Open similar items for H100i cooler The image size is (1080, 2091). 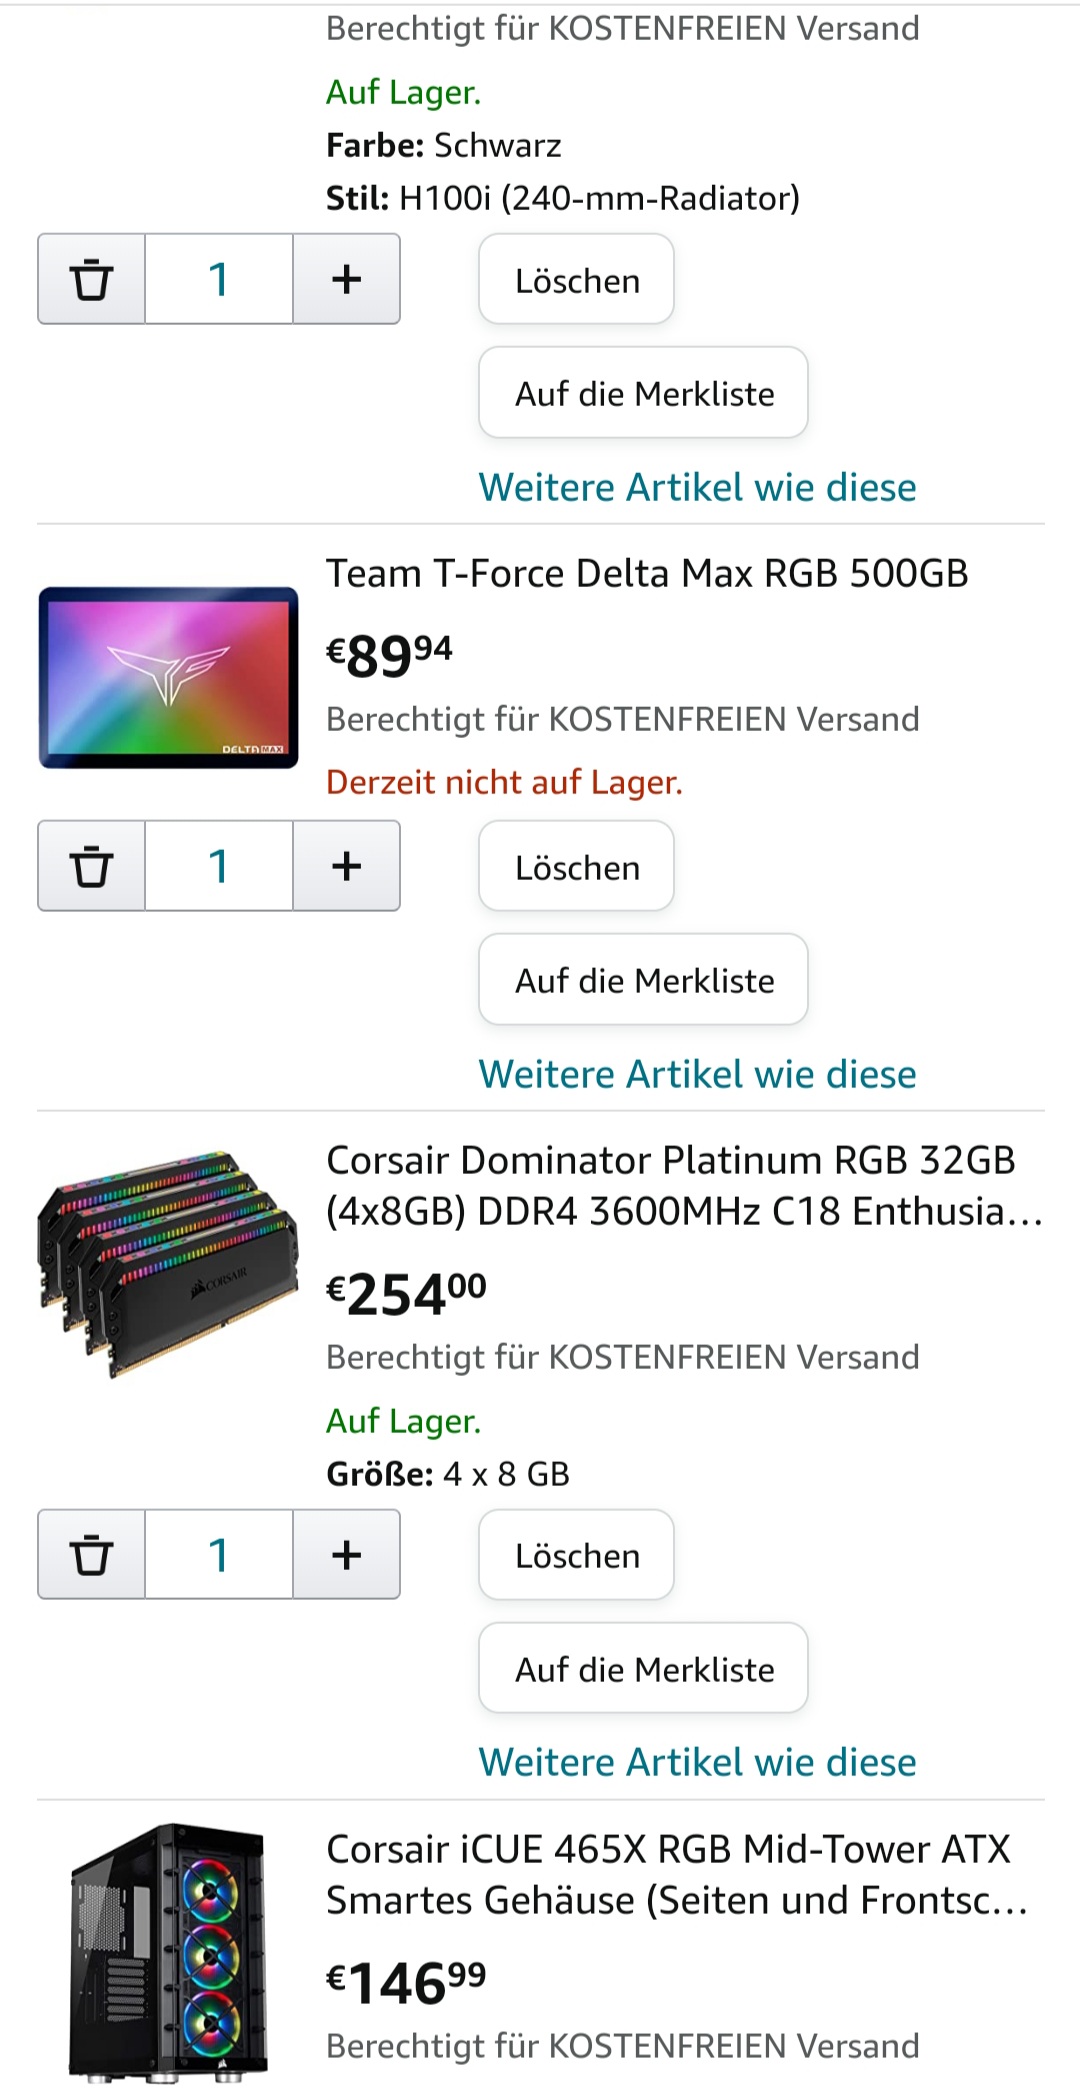[697, 488]
